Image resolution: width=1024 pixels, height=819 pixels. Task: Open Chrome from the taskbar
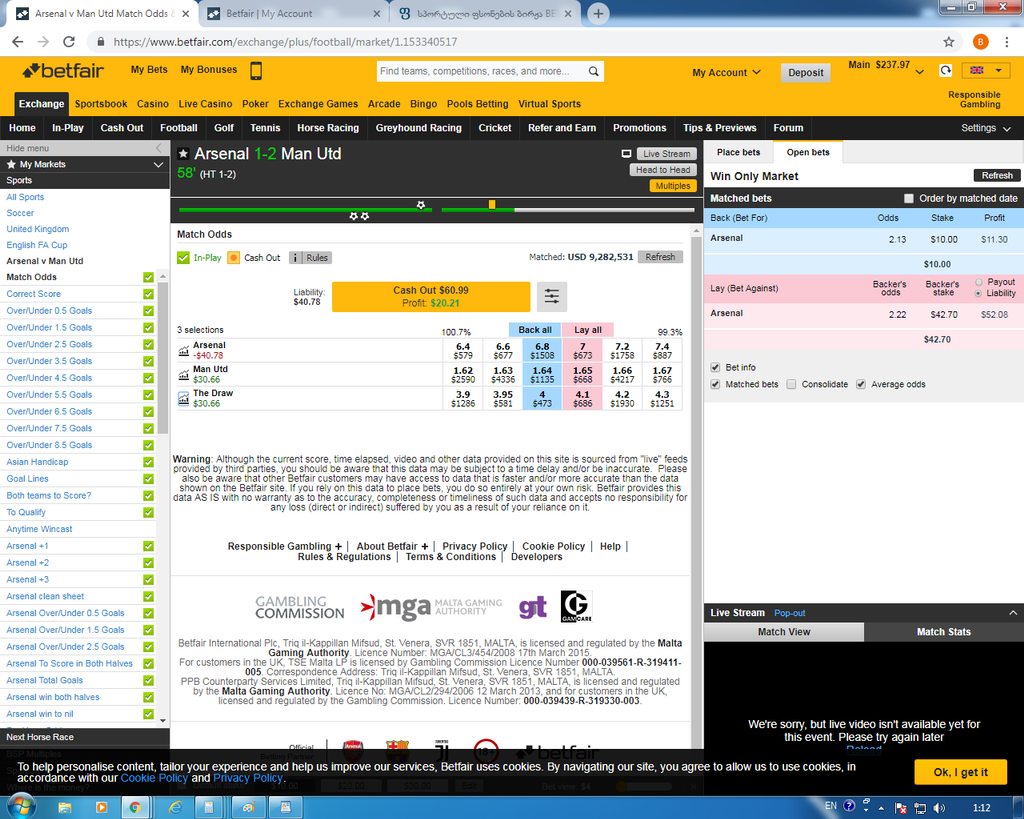pyautogui.click(x=135, y=808)
